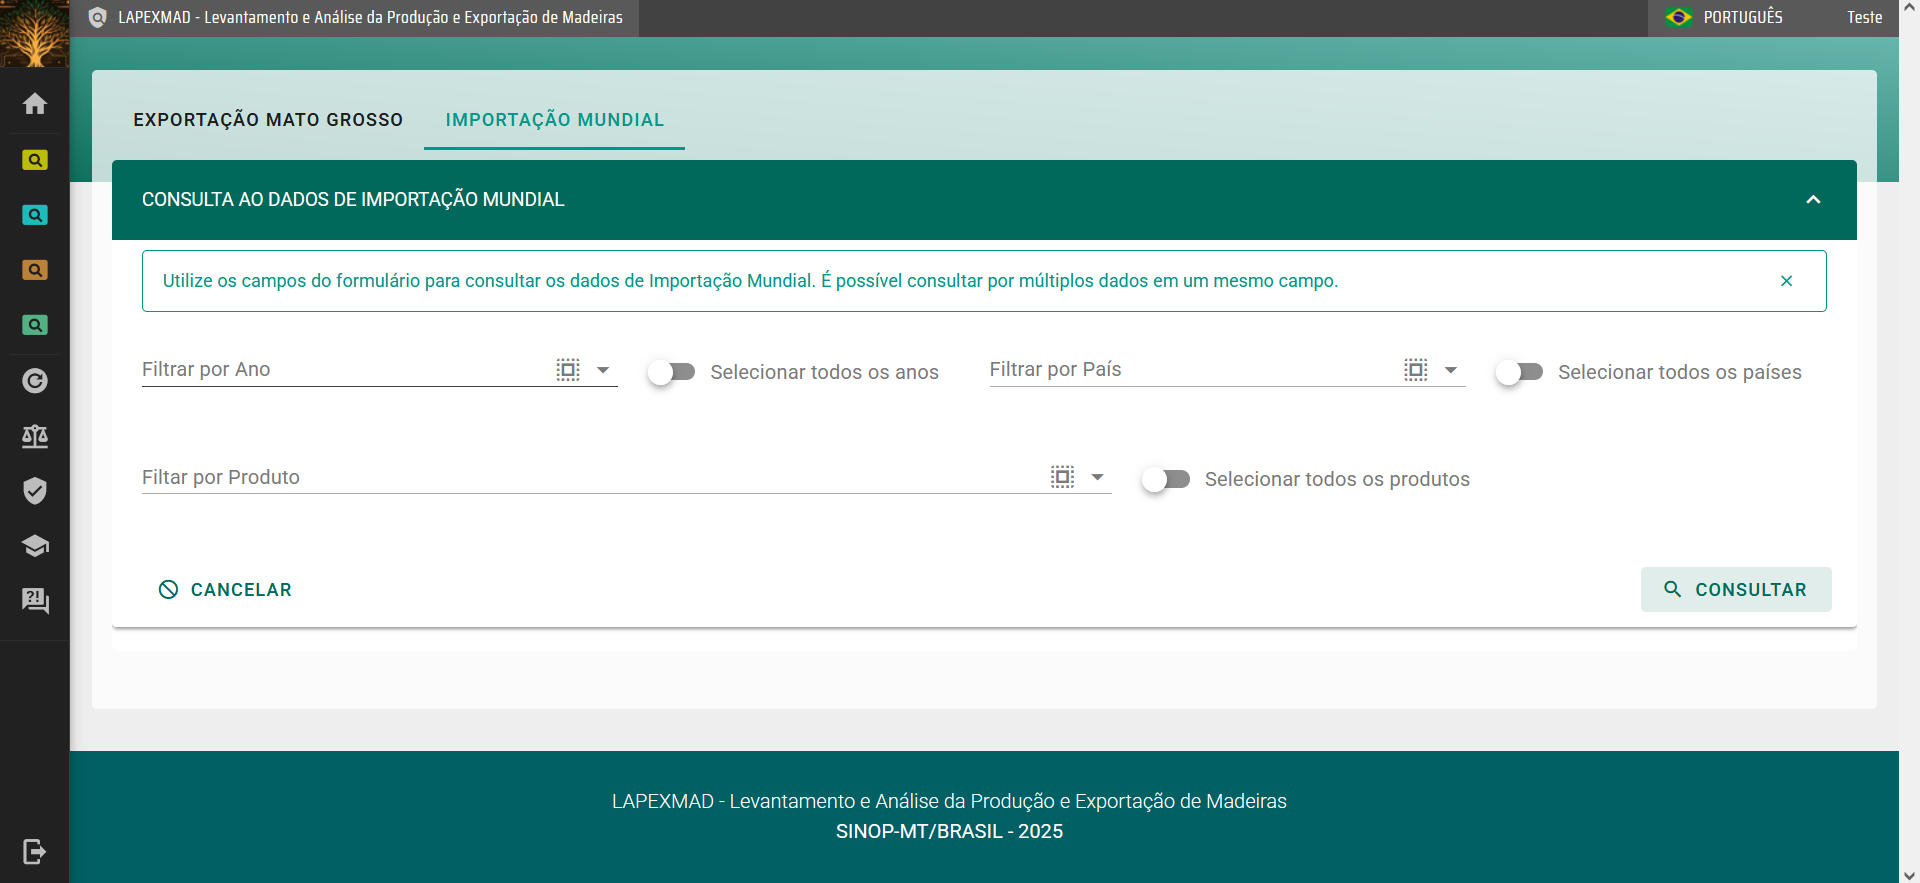Enable Selecionar todos os anos switch

pyautogui.click(x=671, y=372)
